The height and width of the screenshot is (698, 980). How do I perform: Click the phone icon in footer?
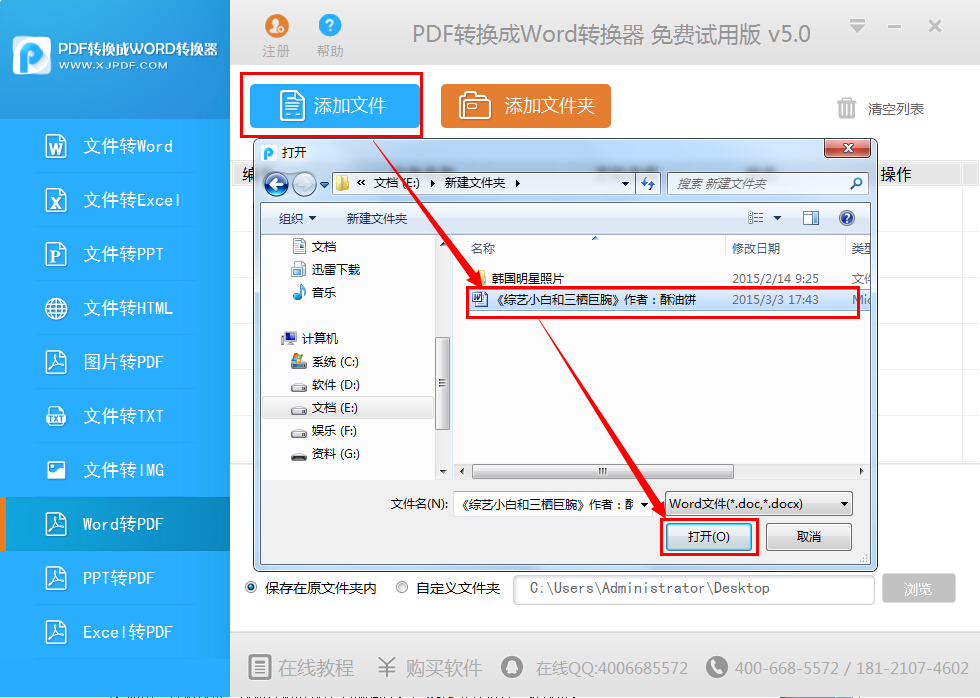tap(716, 667)
